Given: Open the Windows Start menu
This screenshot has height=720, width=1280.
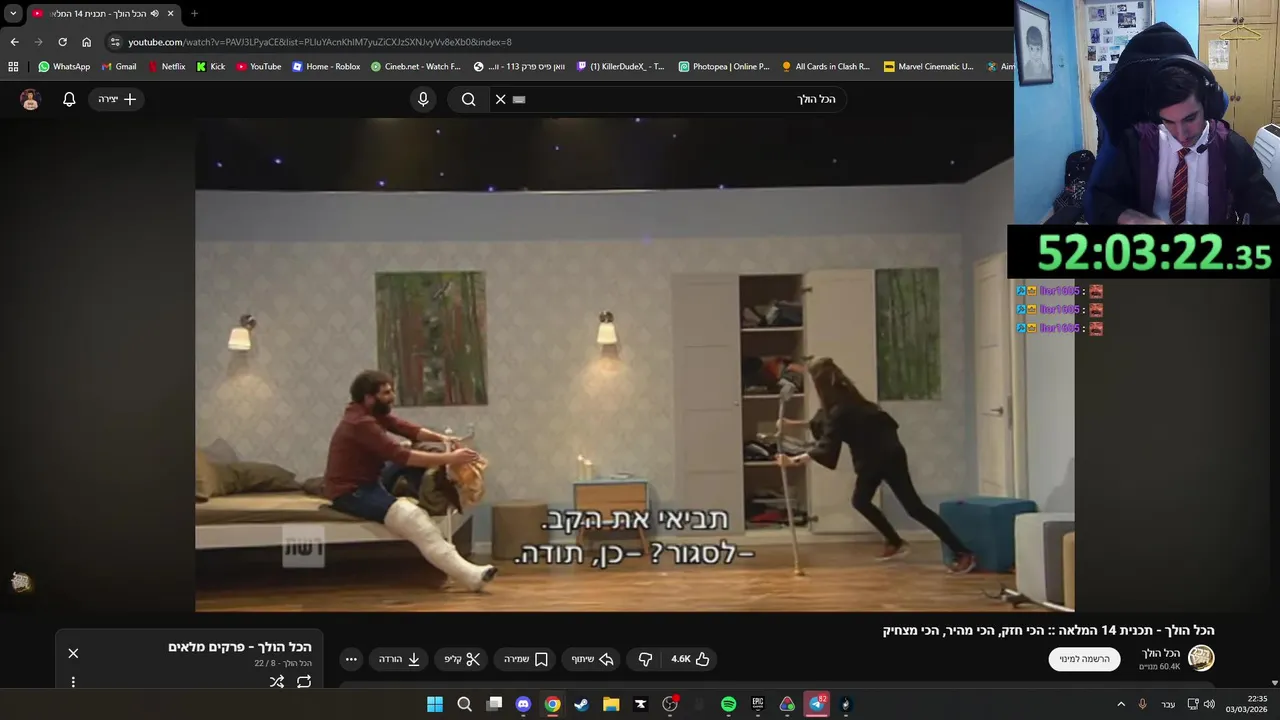Looking at the screenshot, I should coord(435,704).
